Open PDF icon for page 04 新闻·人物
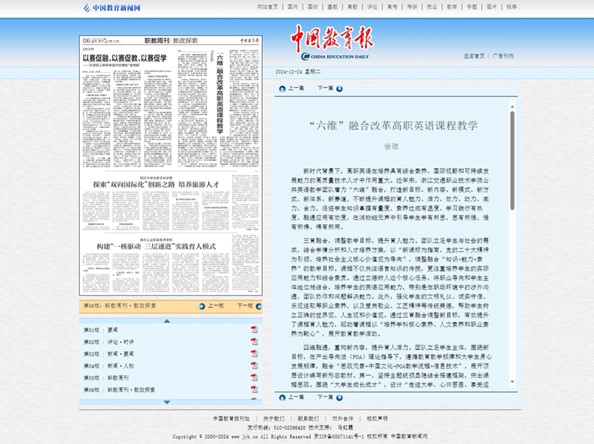The image size is (594, 444). (254, 366)
